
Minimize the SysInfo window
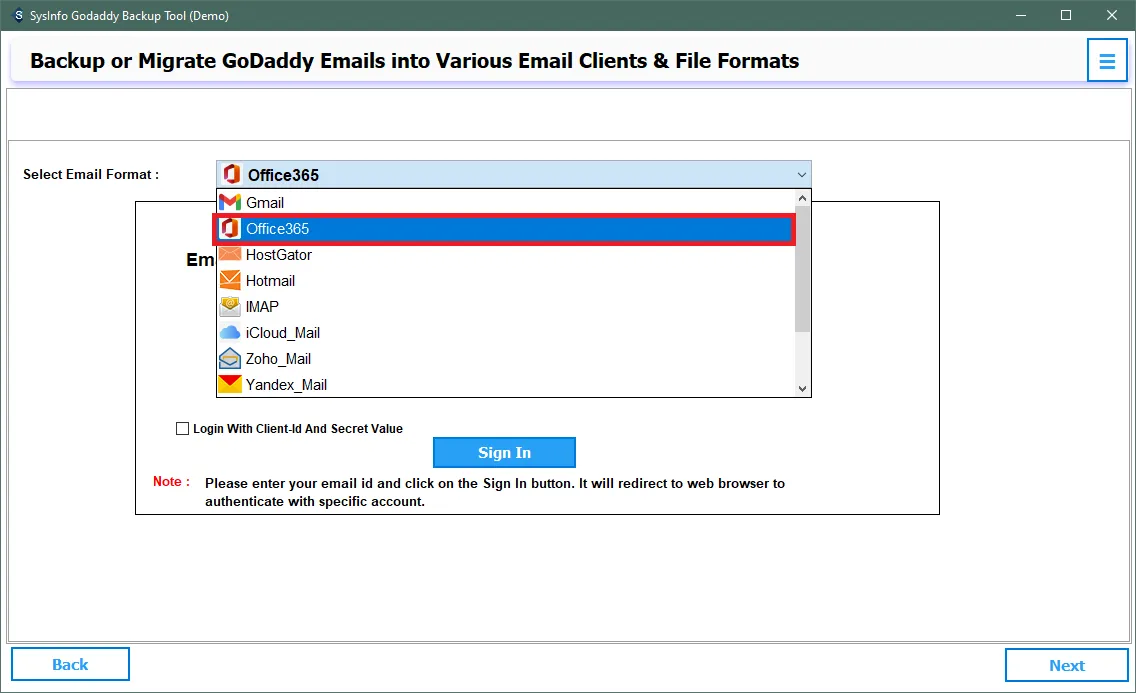tap(1020, 15)
